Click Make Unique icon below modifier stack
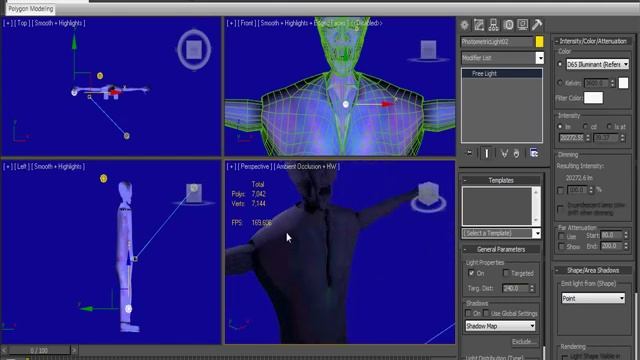 (504, 153)
